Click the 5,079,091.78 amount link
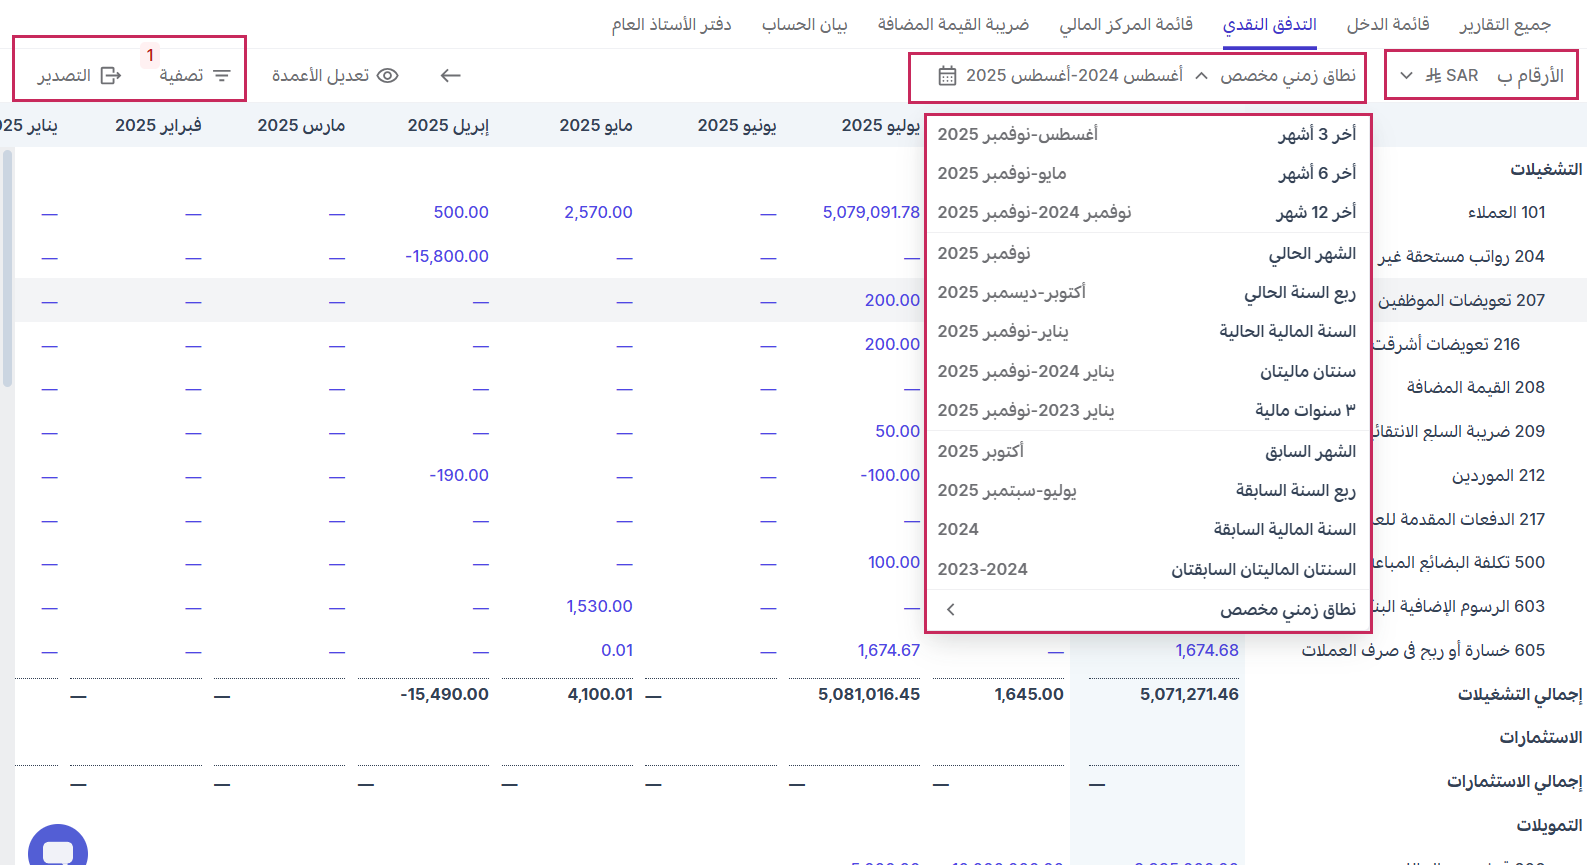The height and width of the screenshot is (865, 1587). point(870,212)
